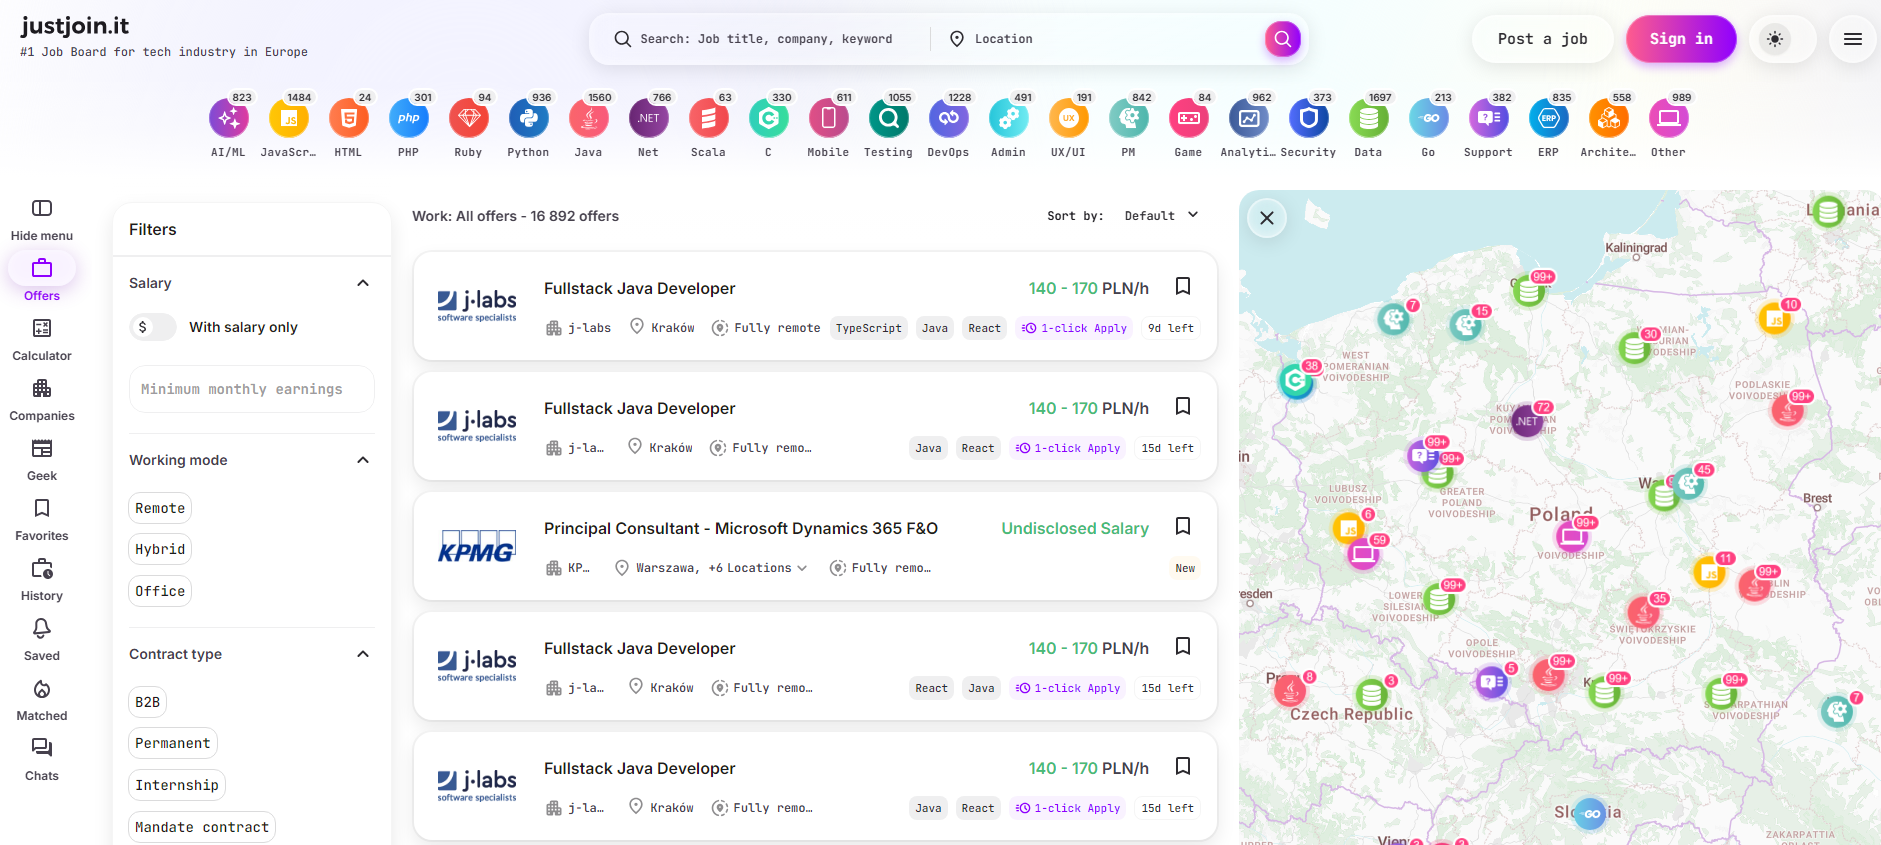The image size is (1881, 845).
Task: Click the magenta search button
Action: [x=1282, y=39]
